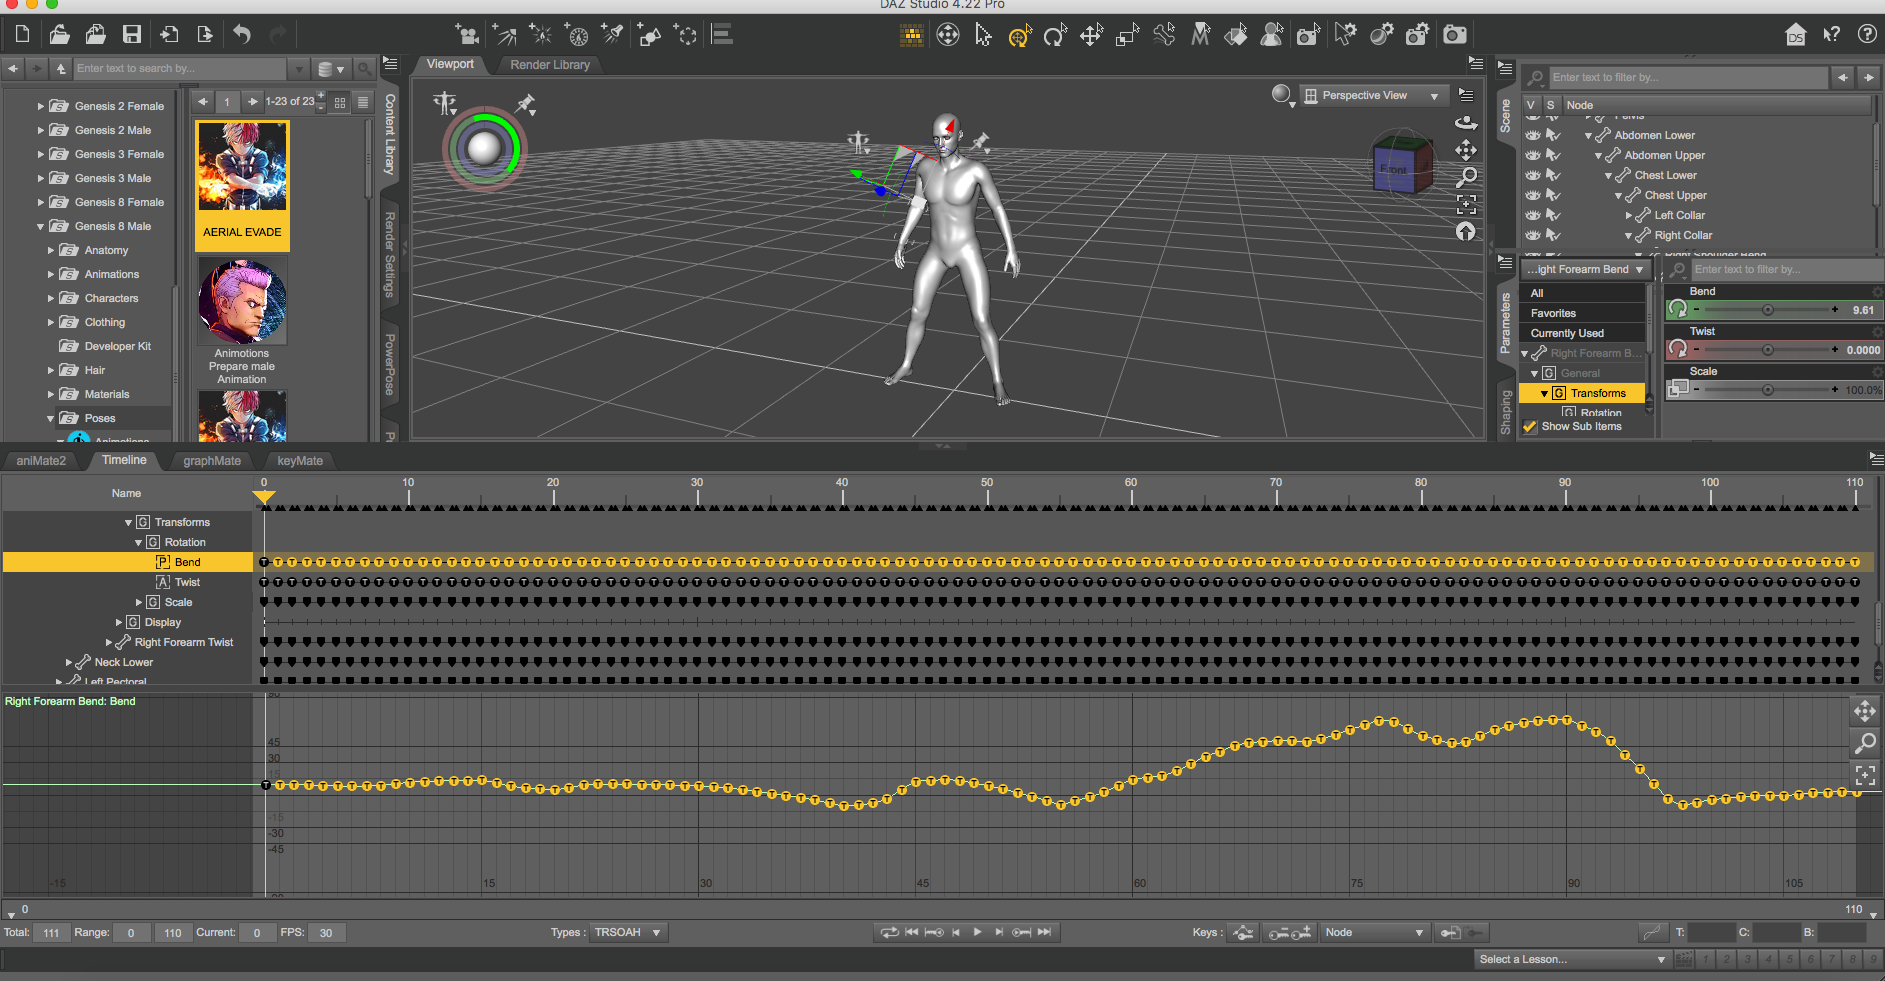Select the Rotate tool in toolbar

1055,36
